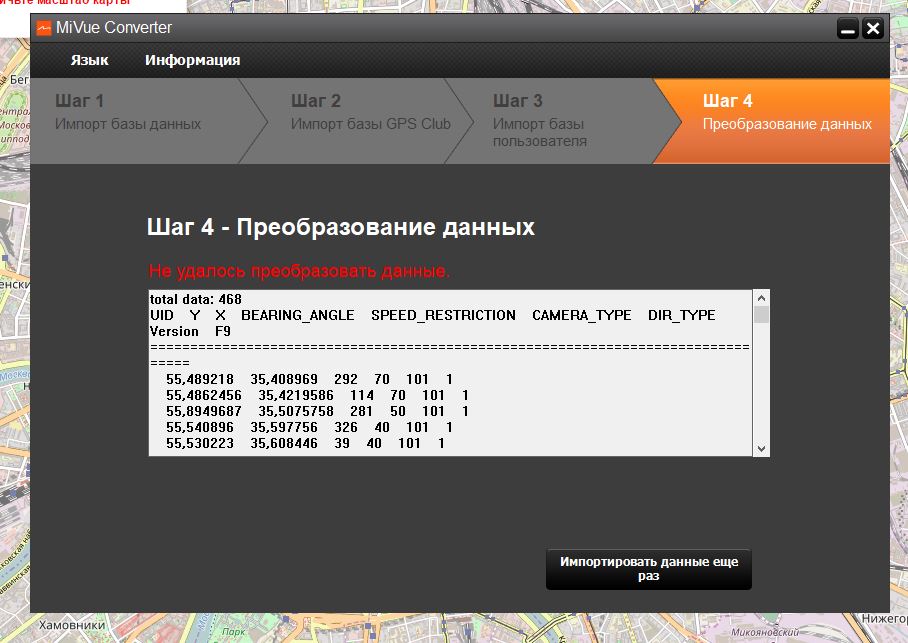Go to Шаг 1 Импорт базы данных
Image resolution: width=908 pixels, height=643 pixels.
pyautogui.click(x=128, y=112)
